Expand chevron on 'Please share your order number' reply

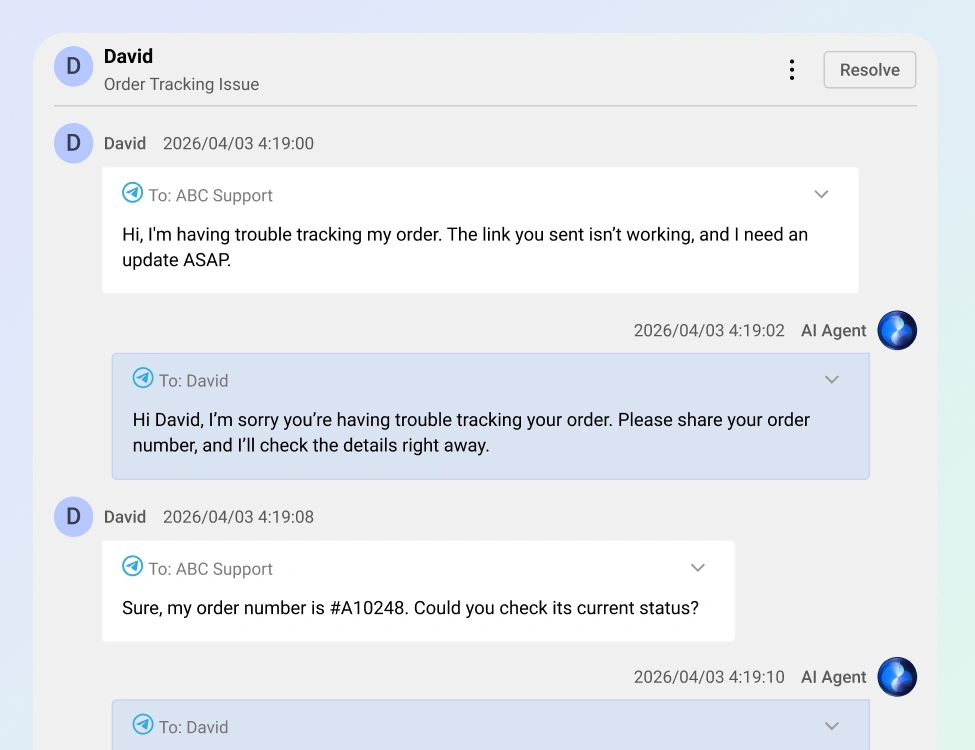tap(832, 379)
